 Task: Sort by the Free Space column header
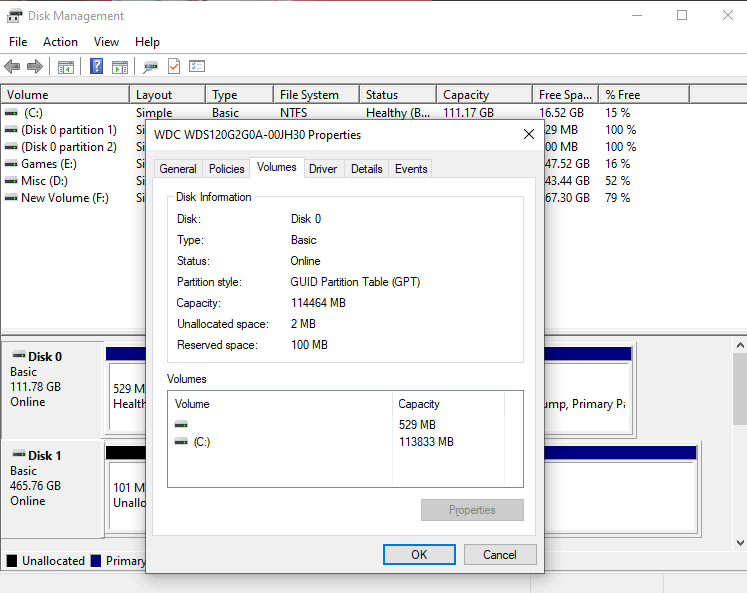click(x=565, y=95)
